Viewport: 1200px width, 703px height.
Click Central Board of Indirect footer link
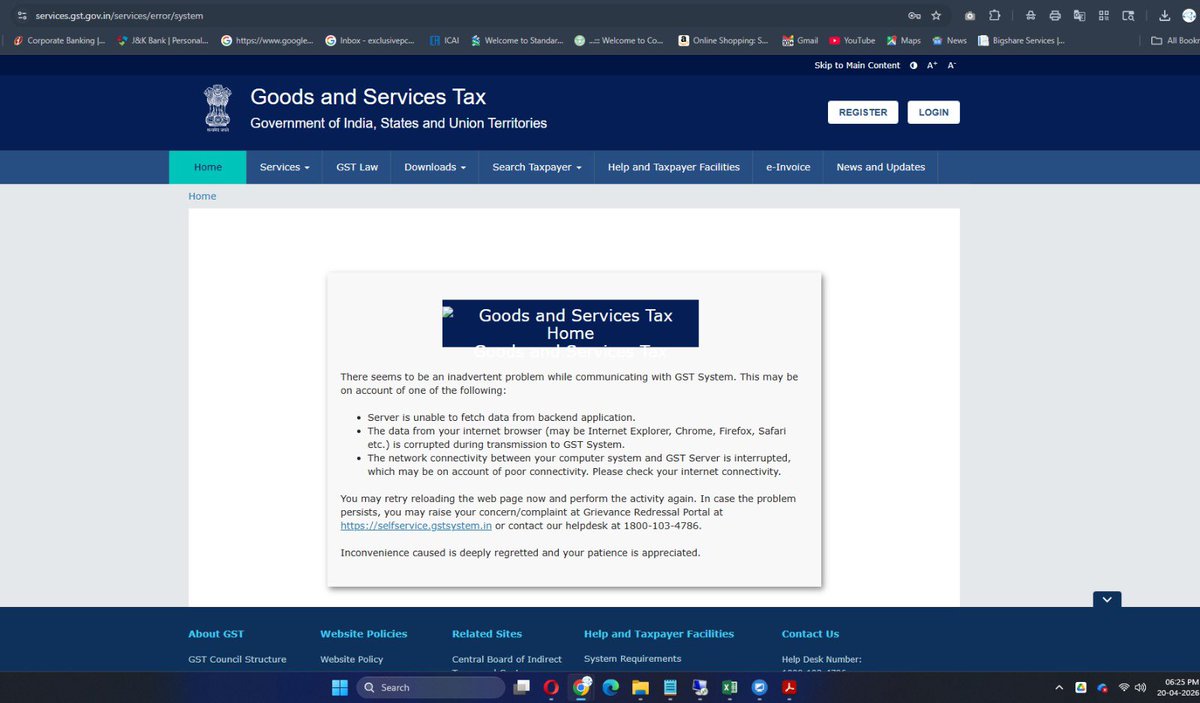click(x=507, y=659)
